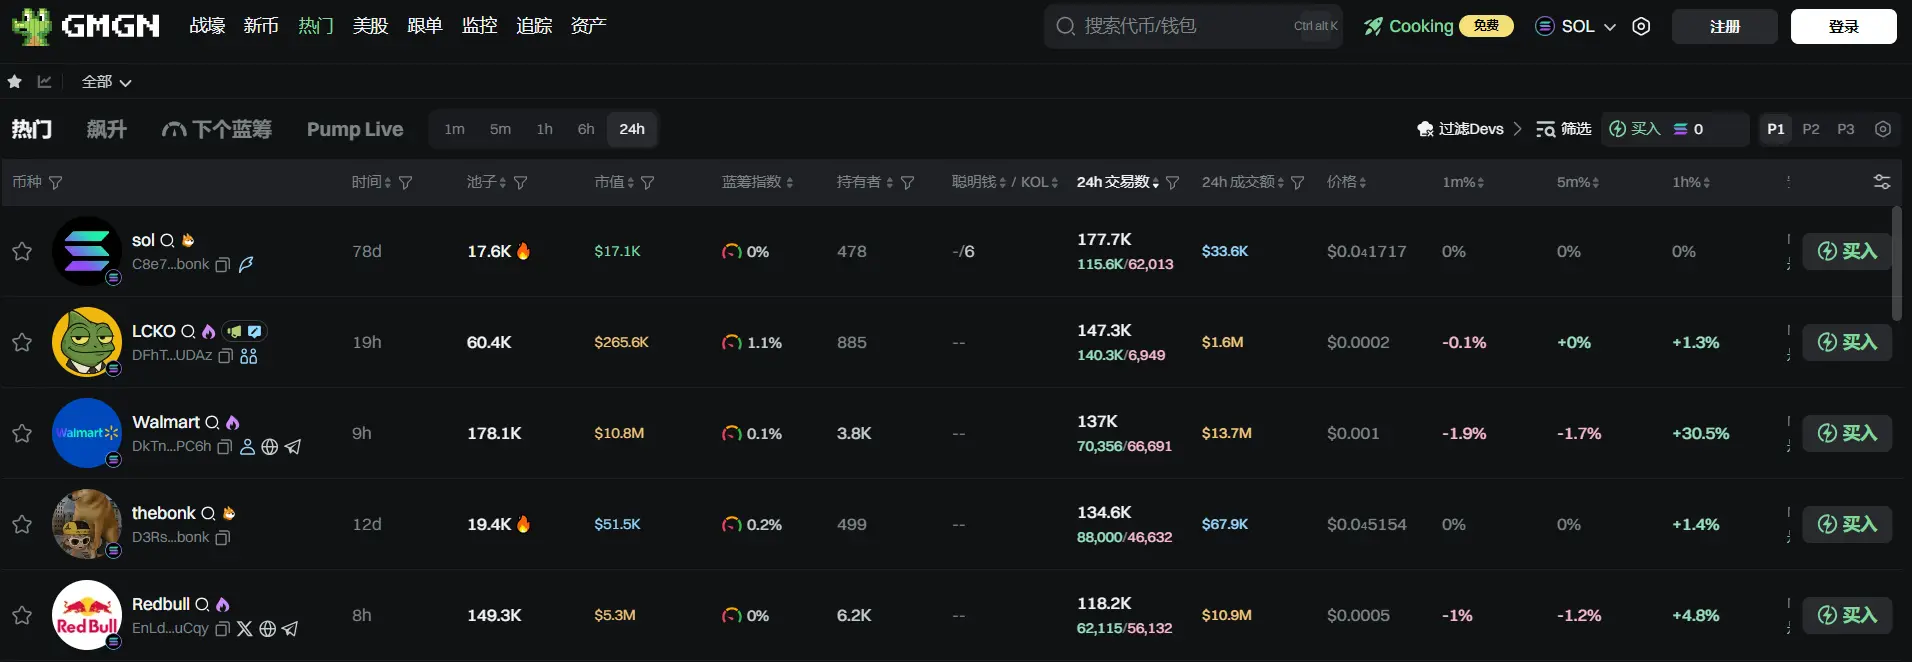Focus the 搜索代币/钱包 search field

point(1180,26)
